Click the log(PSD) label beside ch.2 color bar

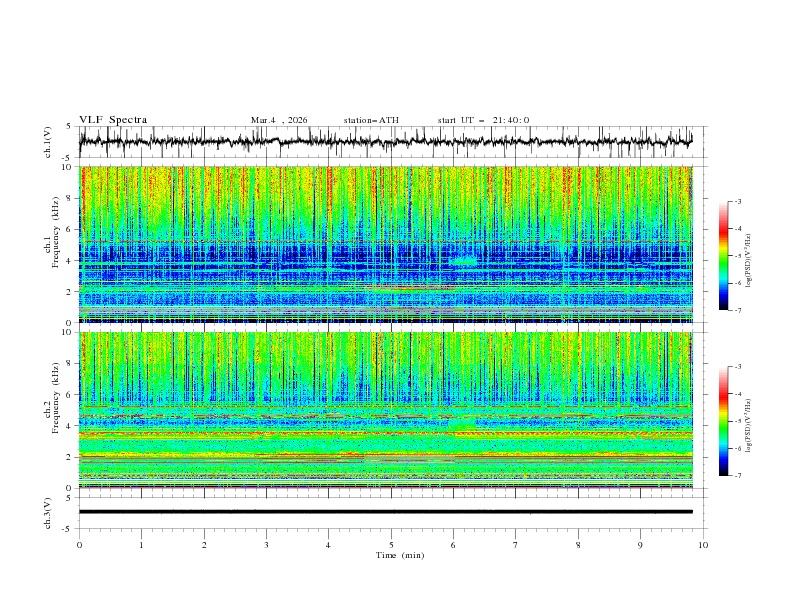748,426
